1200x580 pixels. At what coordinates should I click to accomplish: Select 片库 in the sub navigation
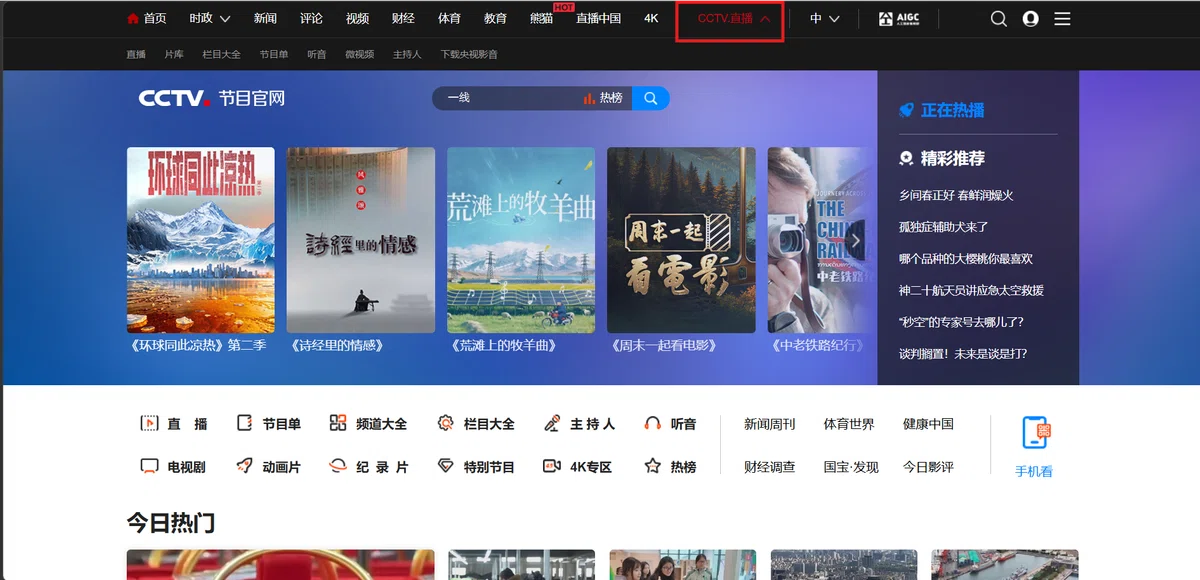174,55
